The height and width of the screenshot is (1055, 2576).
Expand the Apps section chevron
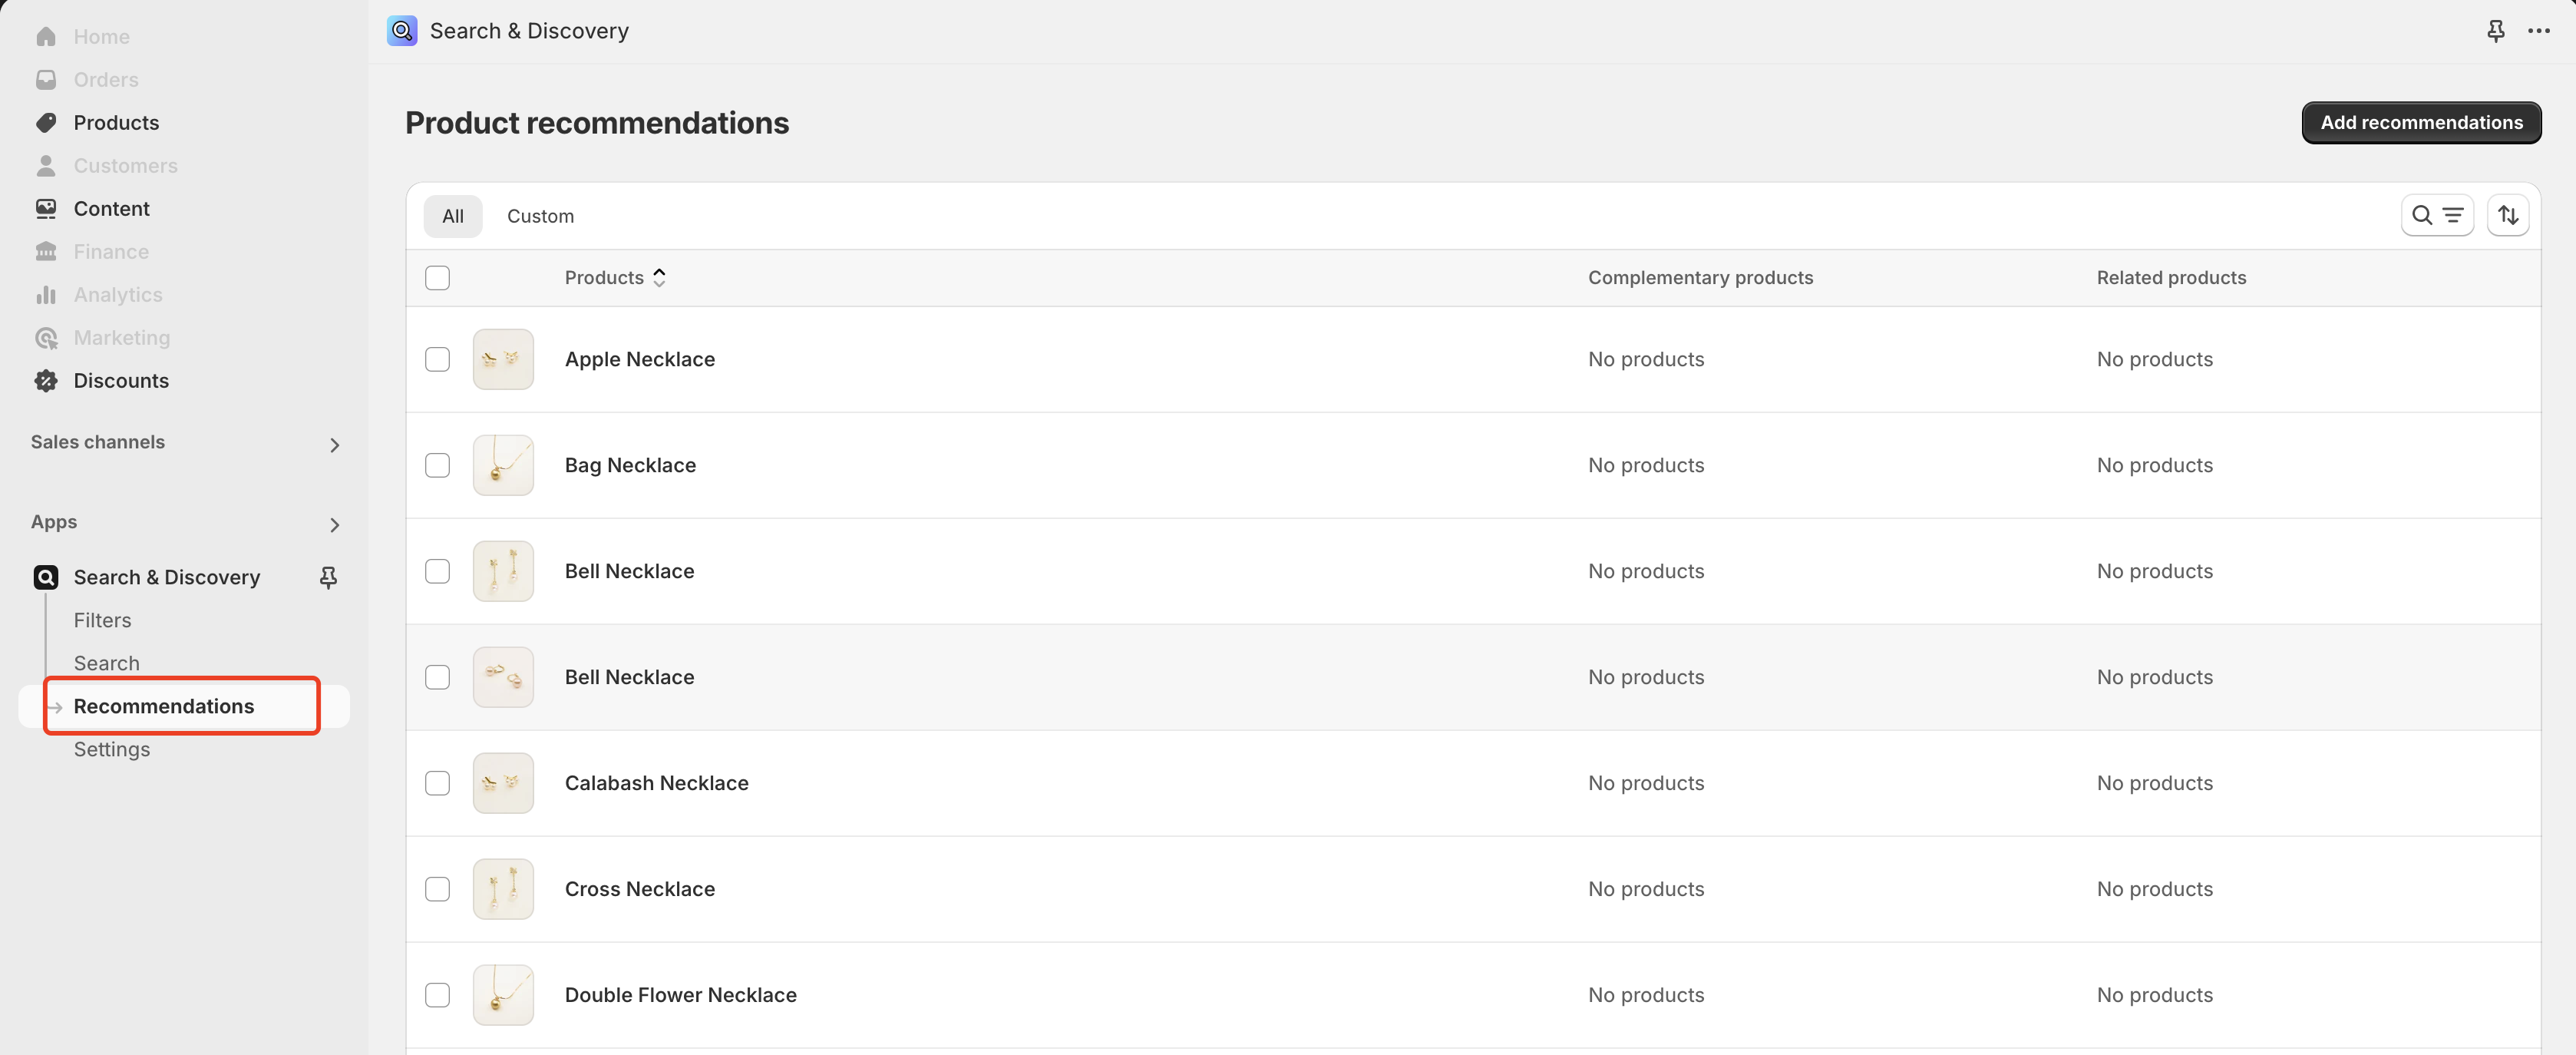coord(334,524)
